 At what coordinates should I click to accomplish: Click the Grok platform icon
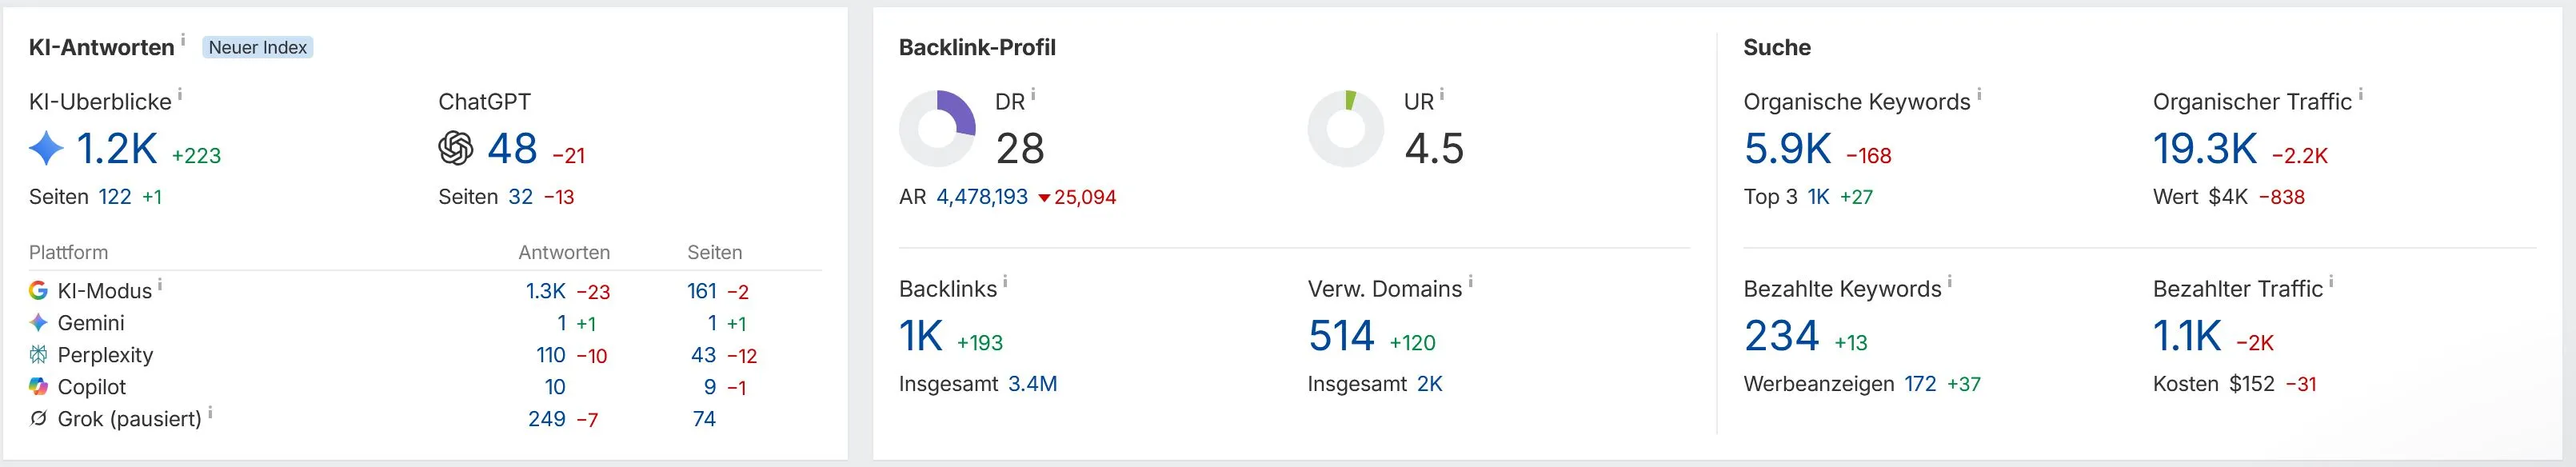tap(38, 419)
